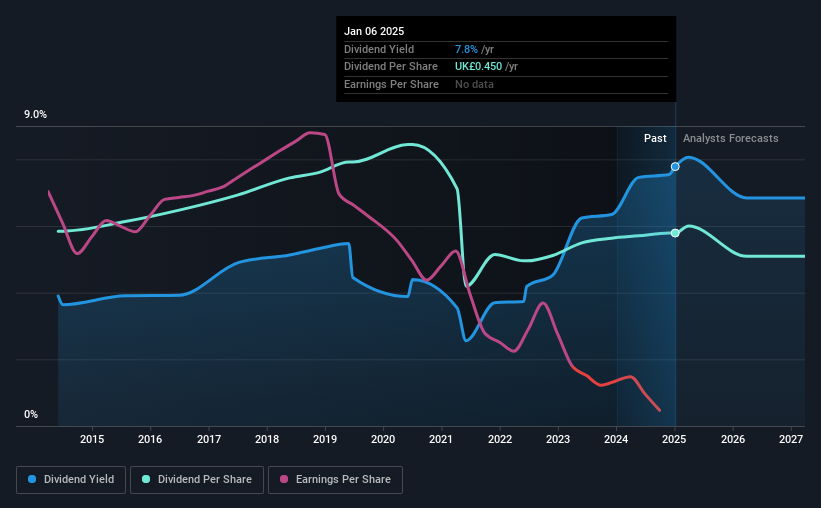The height and width of the screenshot is (508, 821).
Task: Click the 2022 x-axis label
Action: click(x=500, y=439)
